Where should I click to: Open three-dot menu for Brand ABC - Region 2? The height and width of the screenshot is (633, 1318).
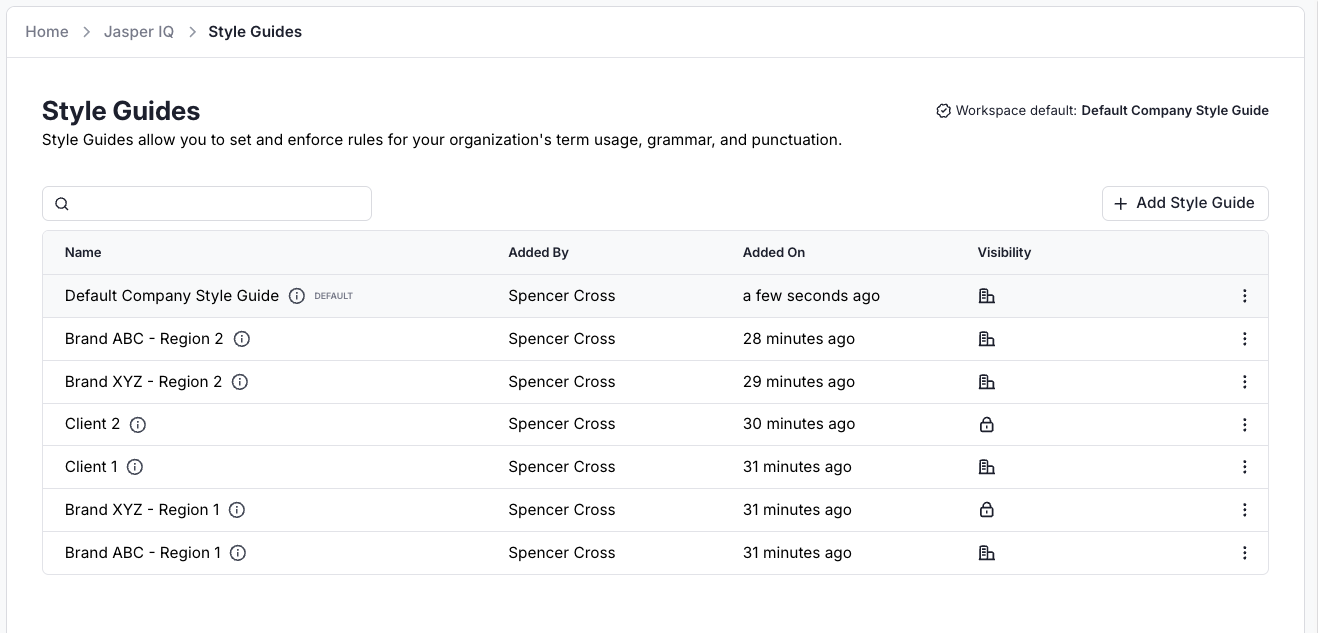1245,339
